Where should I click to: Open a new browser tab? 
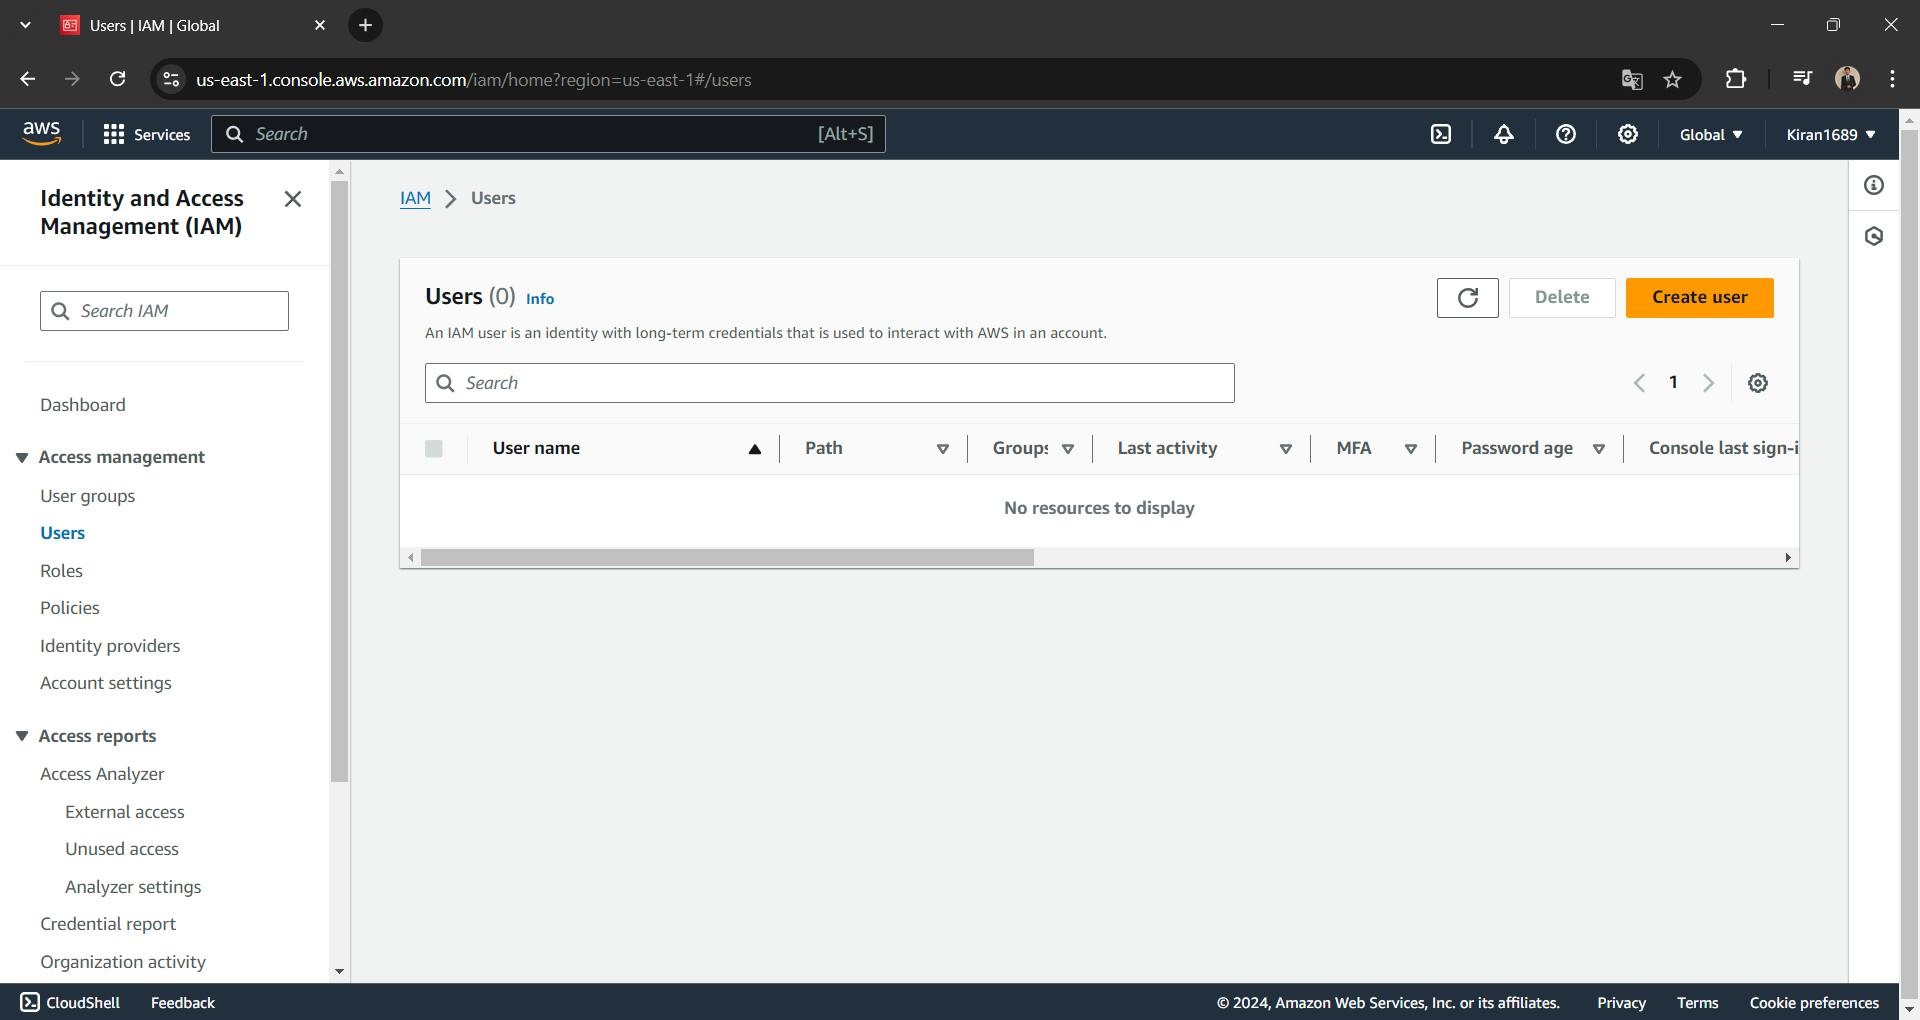click(366, 25)
